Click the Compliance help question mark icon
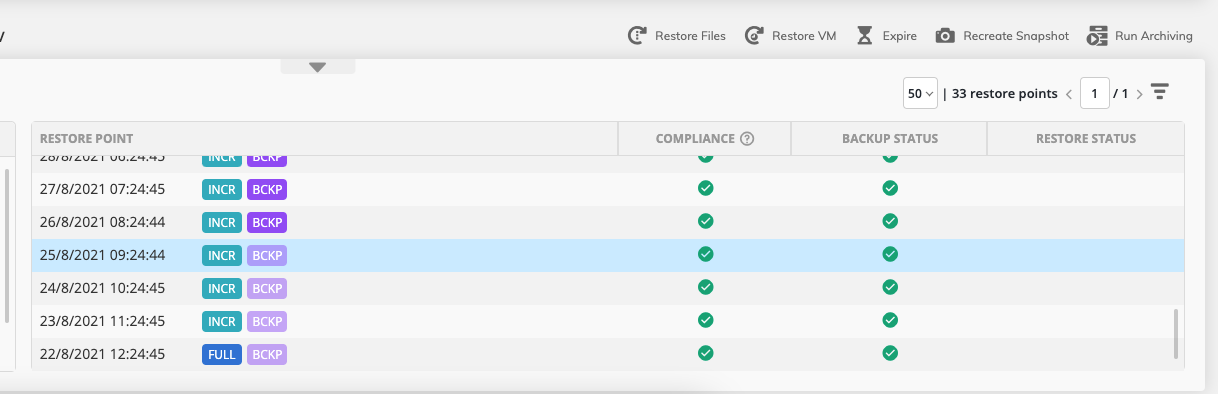Screen dimensions: 1218x394 tap(746, 139)
